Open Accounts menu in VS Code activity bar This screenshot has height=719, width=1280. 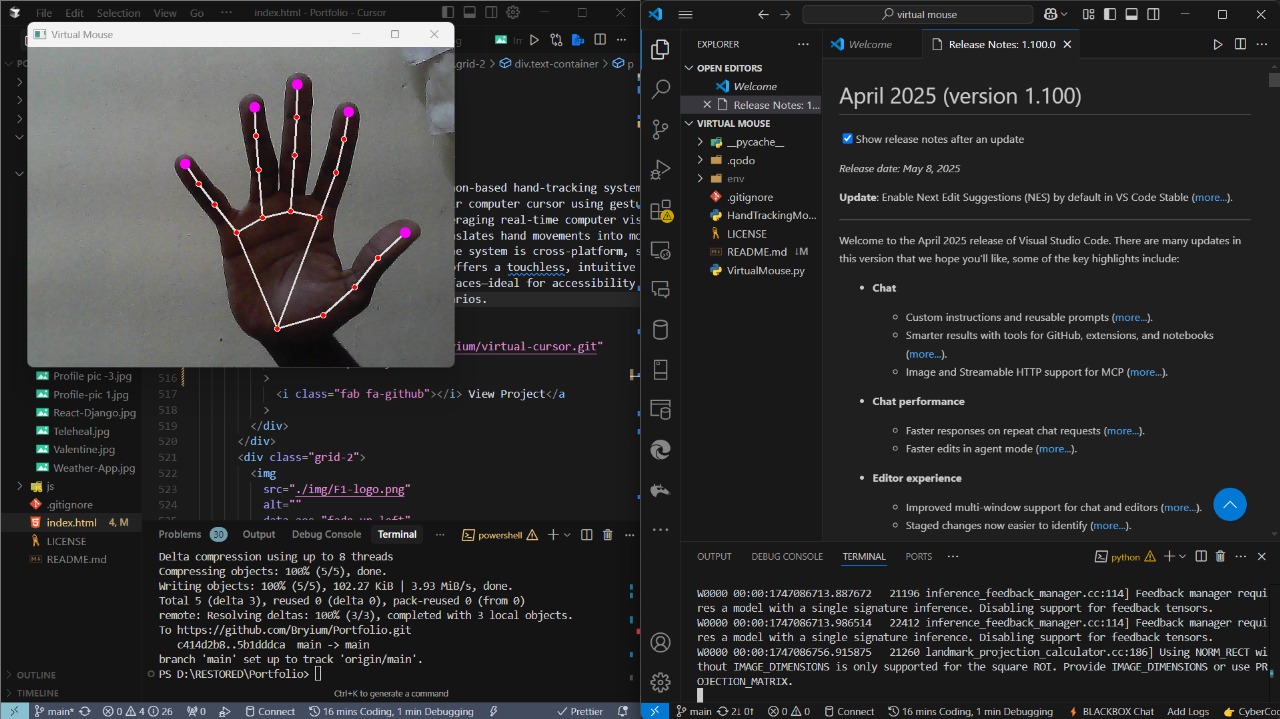pos(660,642)
